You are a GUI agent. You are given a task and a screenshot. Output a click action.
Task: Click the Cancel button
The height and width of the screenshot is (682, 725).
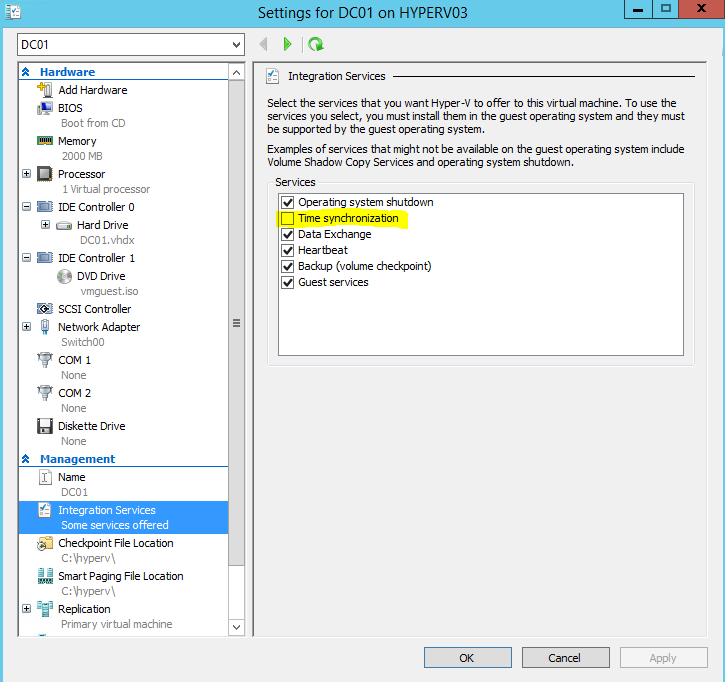pos(565,658)
